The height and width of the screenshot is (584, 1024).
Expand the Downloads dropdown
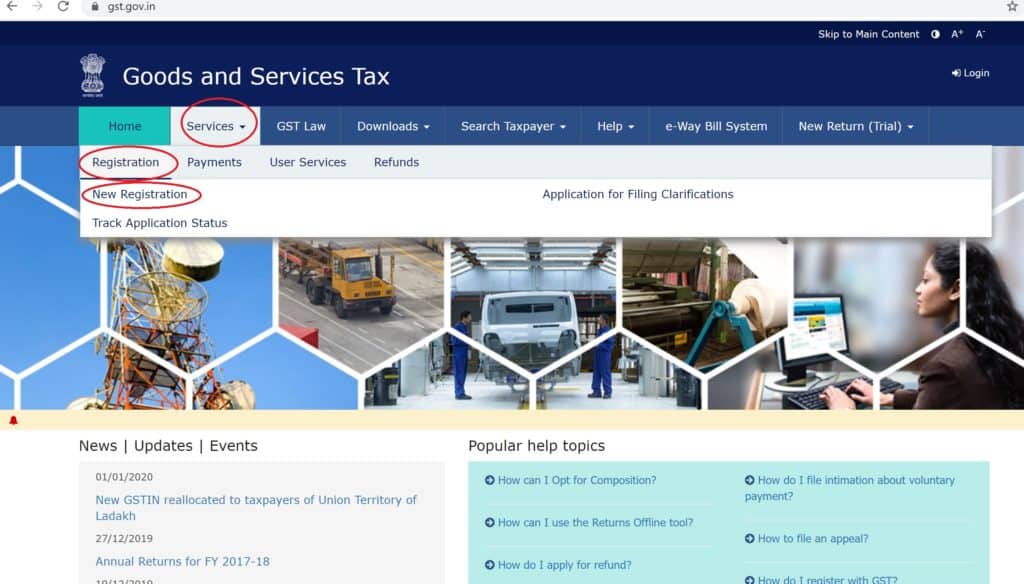coord(393,126)
